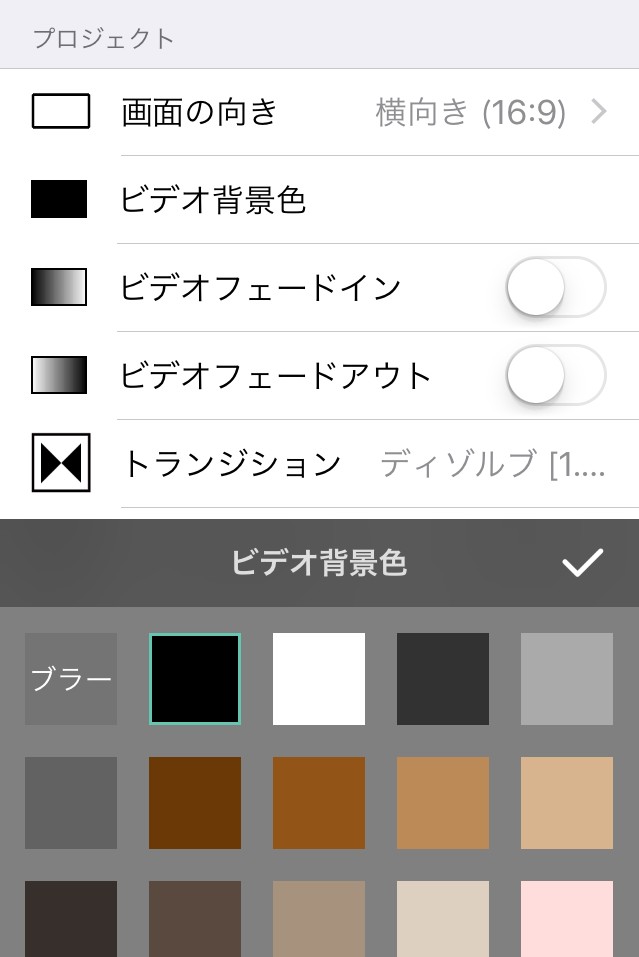
Task: Open transition selection showing ディゾルブ
Action: coord(493,464)
